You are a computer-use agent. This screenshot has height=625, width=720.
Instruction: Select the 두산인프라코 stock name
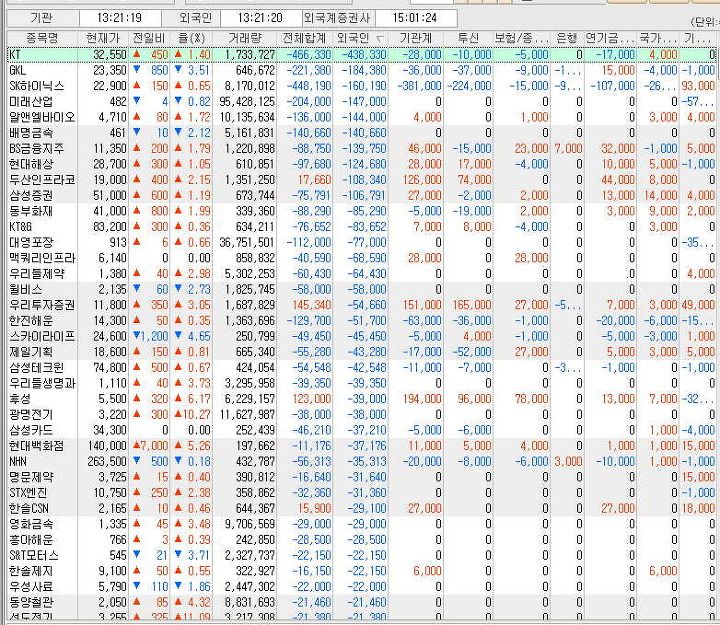(x=42, y=180)
